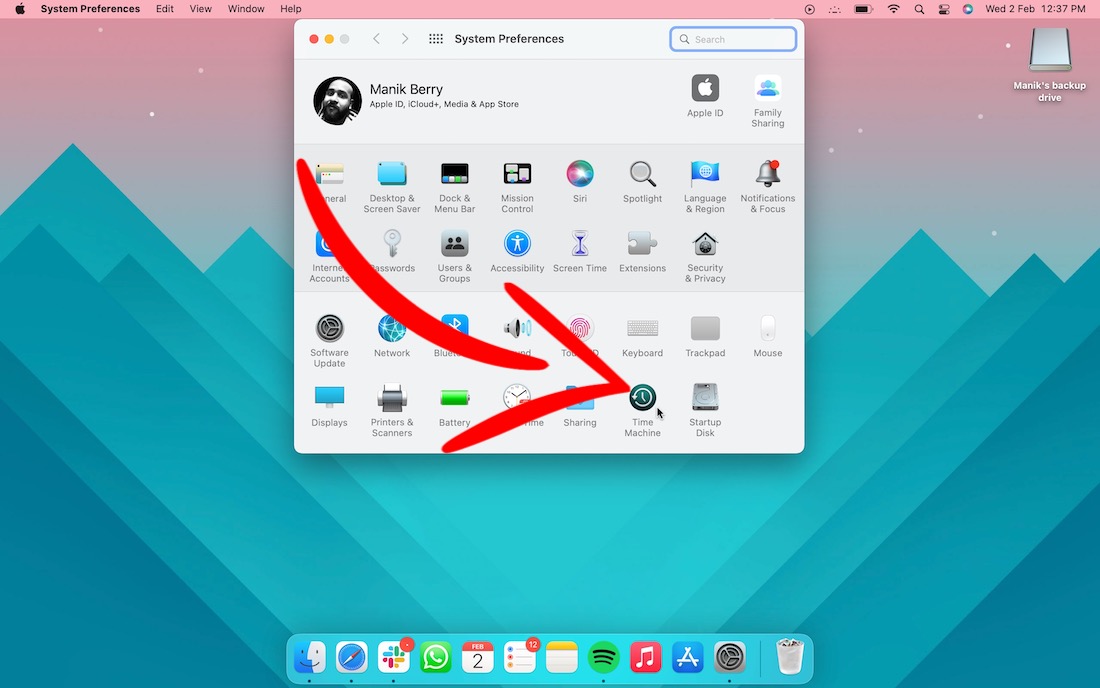
Task: Open Battery preferences
Action: pos(455,397)
